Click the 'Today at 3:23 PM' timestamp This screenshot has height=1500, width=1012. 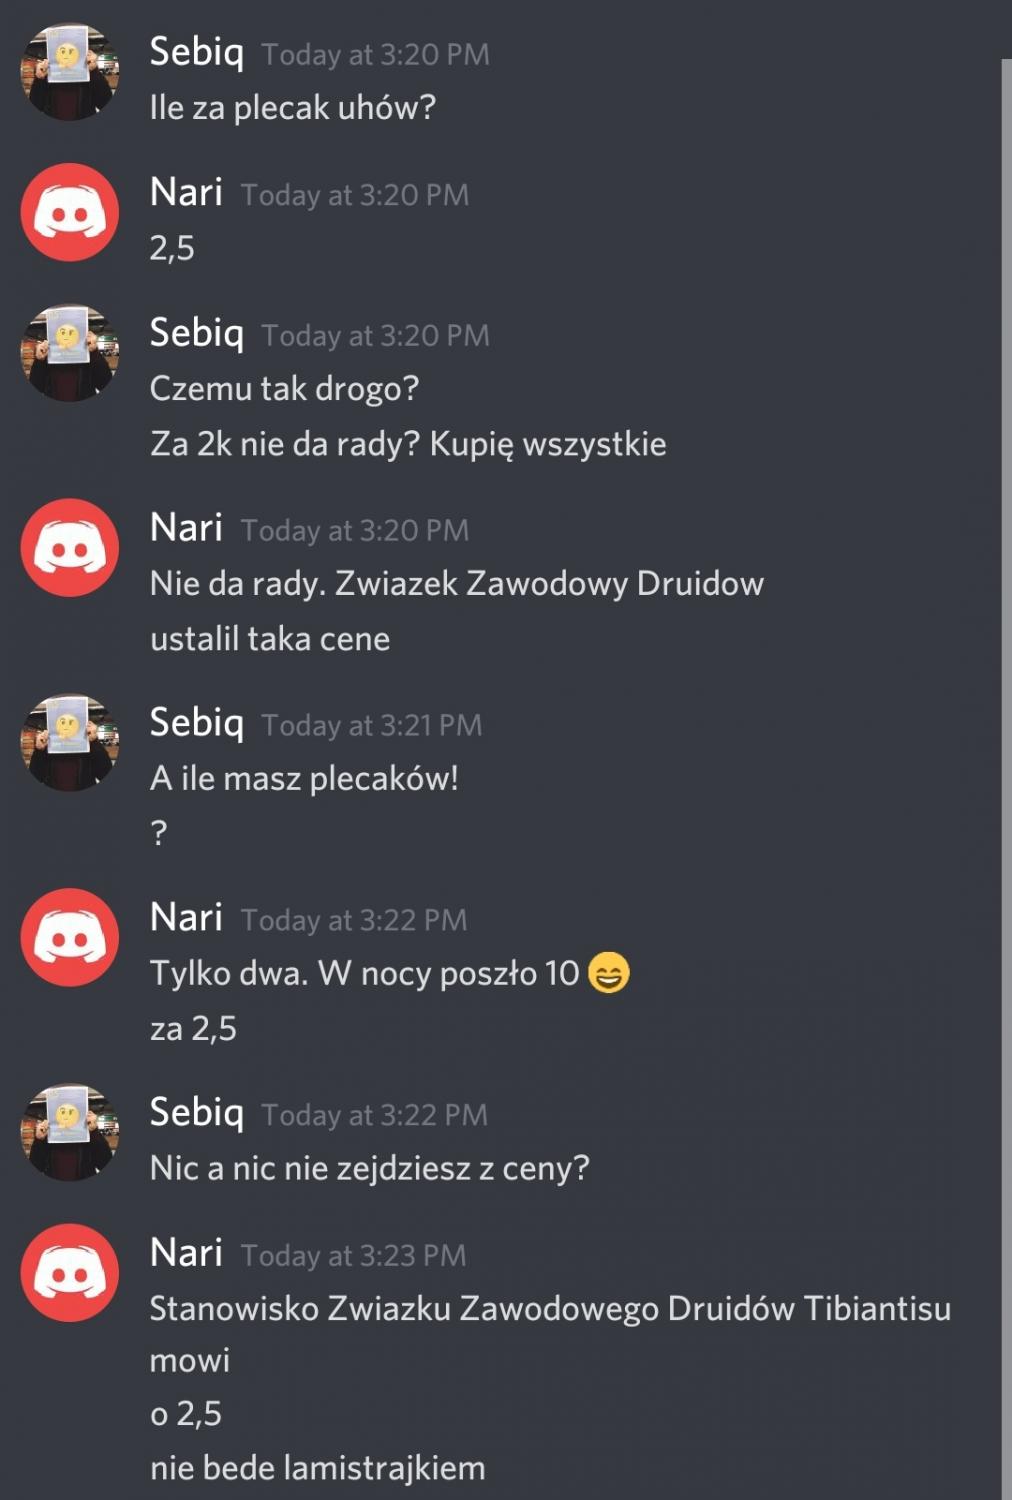353,1255
